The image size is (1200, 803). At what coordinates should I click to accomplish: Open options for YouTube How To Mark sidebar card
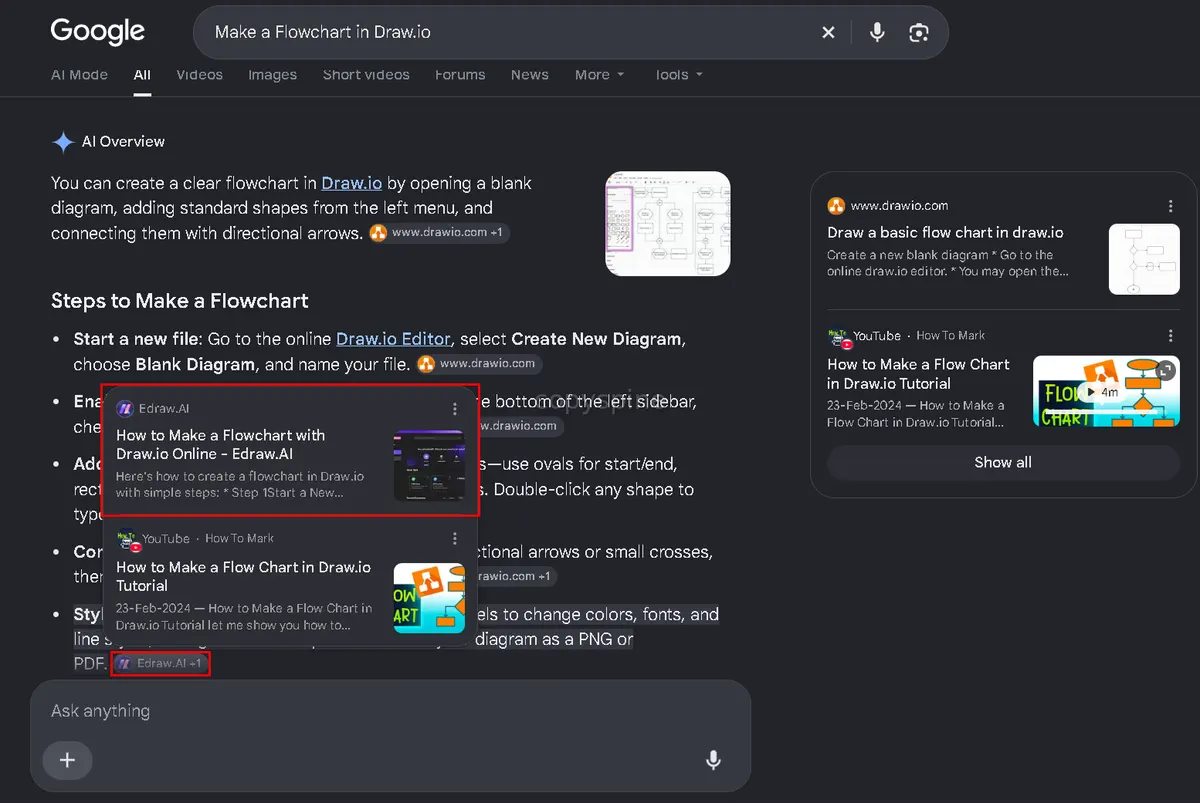(x=1170, y=336)
